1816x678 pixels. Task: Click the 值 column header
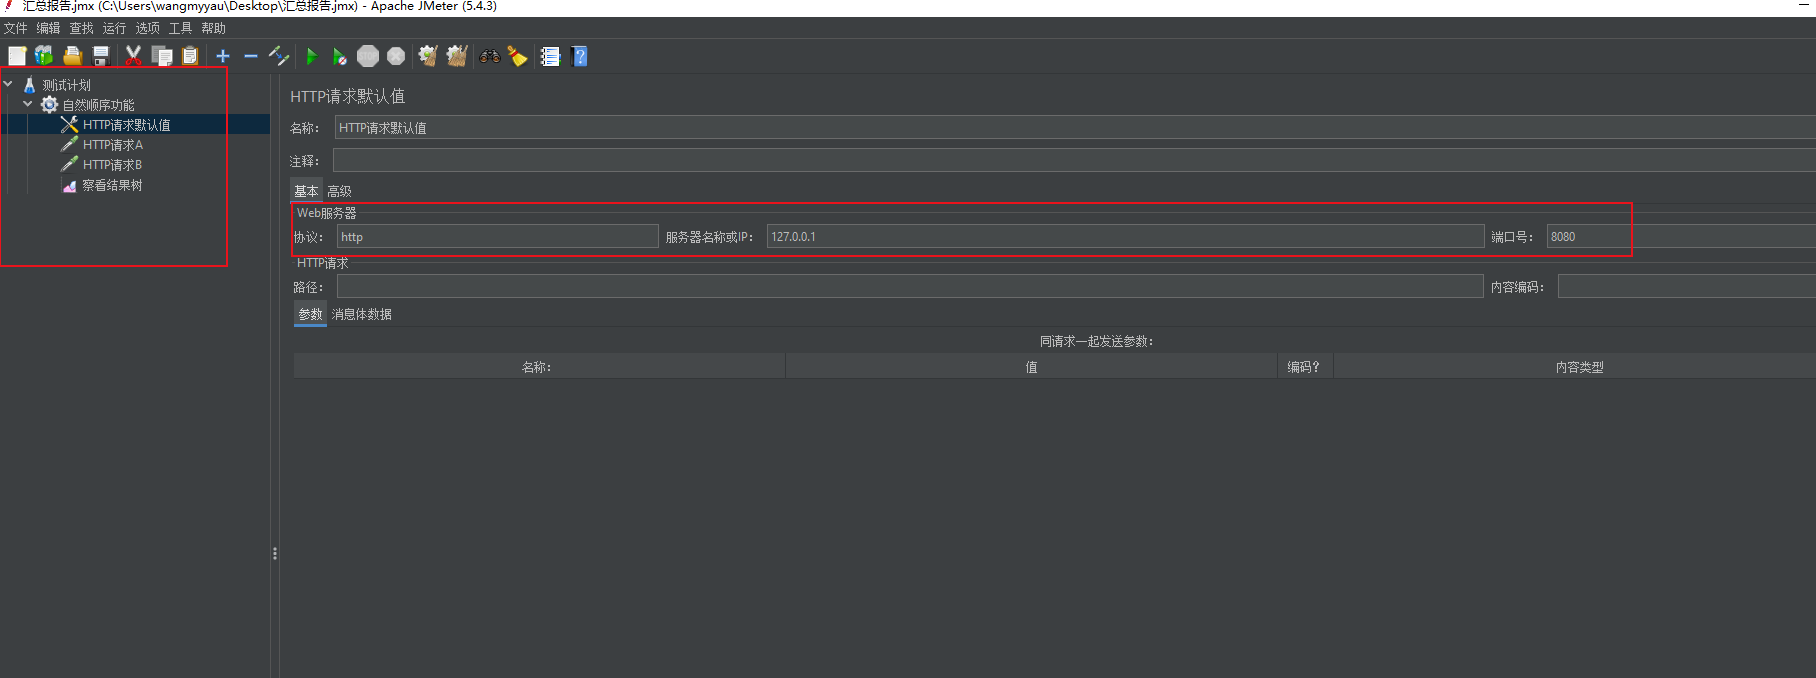1031,367
